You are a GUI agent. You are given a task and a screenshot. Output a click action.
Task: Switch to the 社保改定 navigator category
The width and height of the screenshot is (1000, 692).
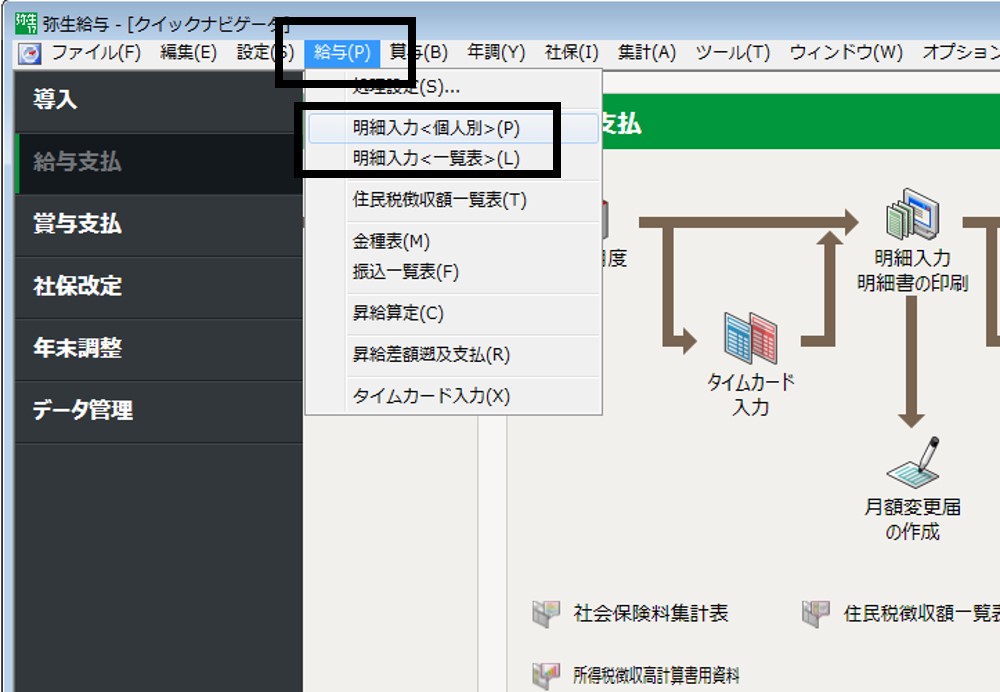pos(159,286)
